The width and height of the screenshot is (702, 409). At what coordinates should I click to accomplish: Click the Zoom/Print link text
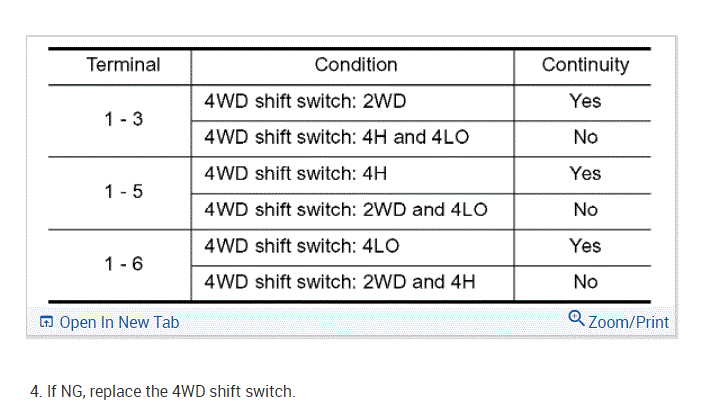coord(627,322)
